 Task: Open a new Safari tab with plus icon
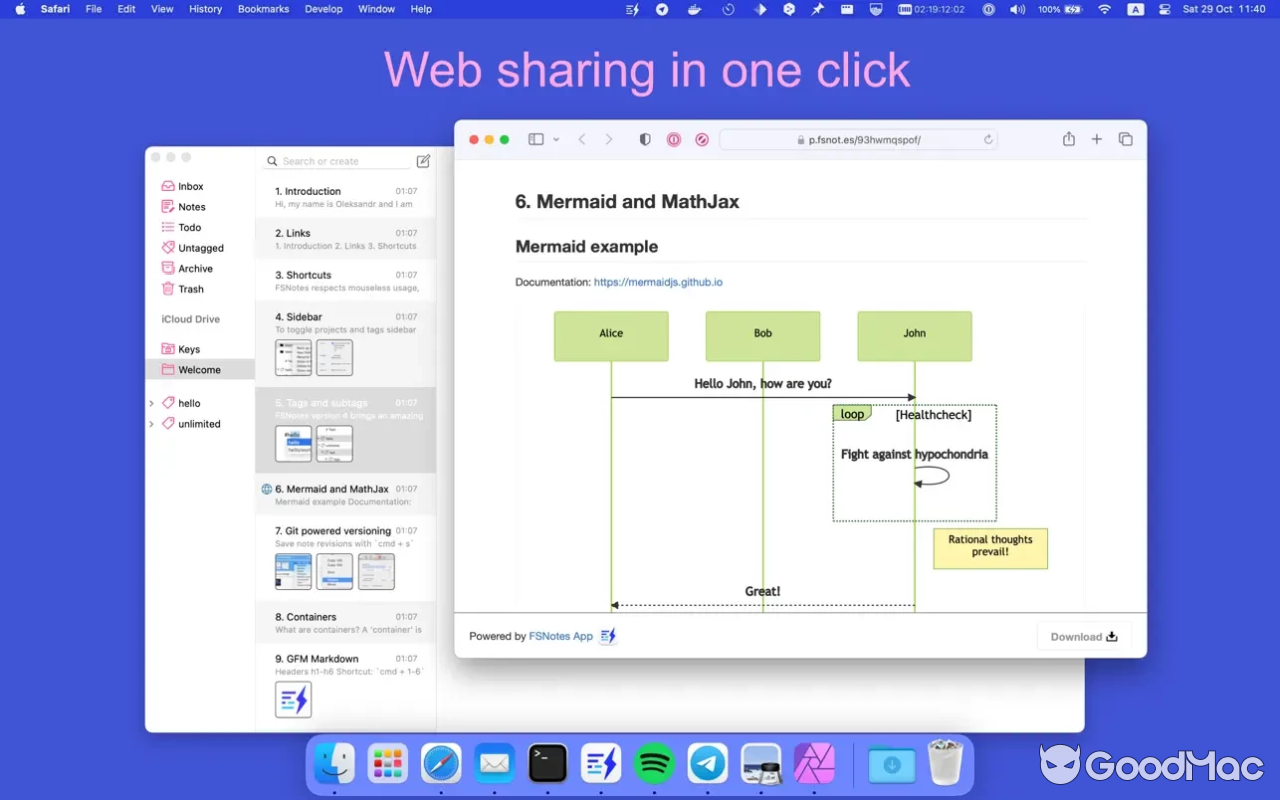coord(1096,140)
